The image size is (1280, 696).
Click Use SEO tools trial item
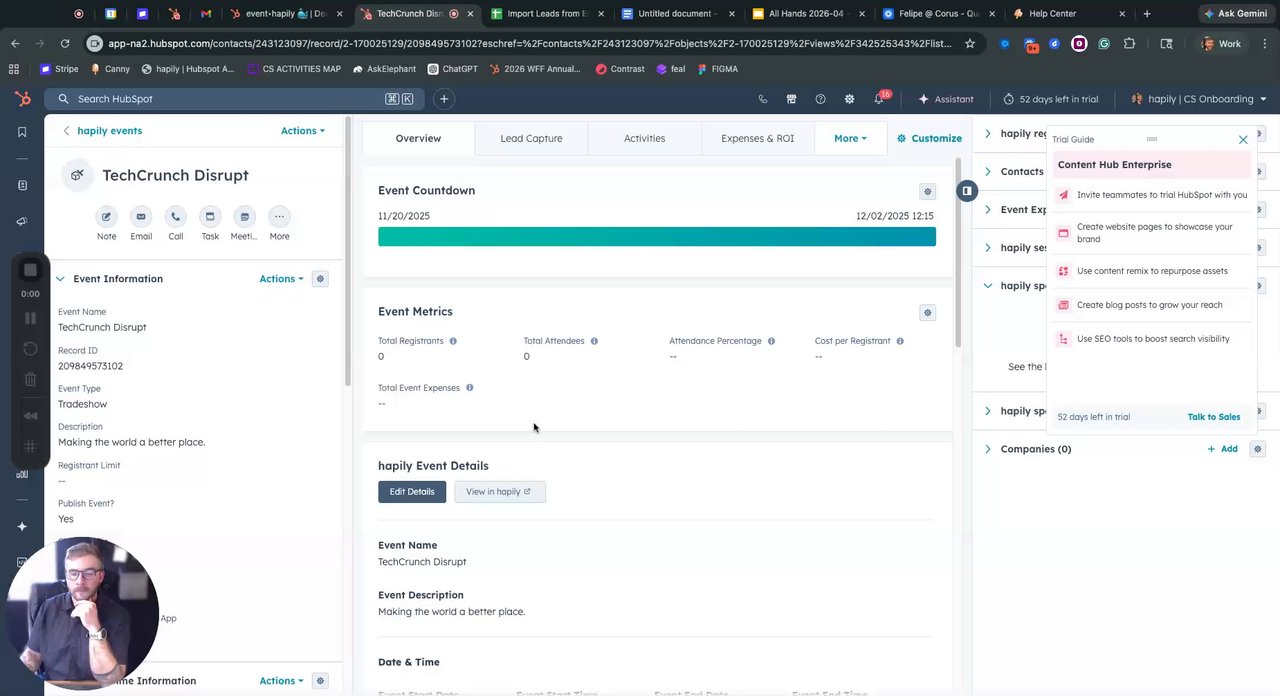pos(1152,339)
